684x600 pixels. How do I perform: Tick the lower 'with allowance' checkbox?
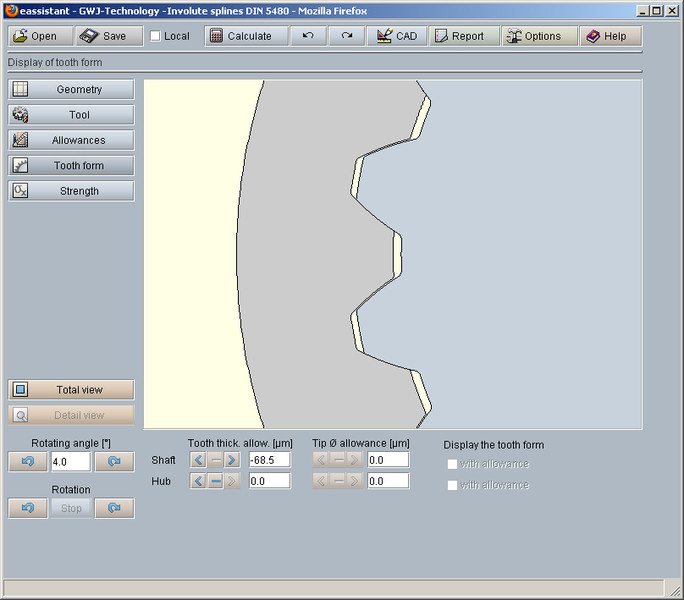point(453,485)
